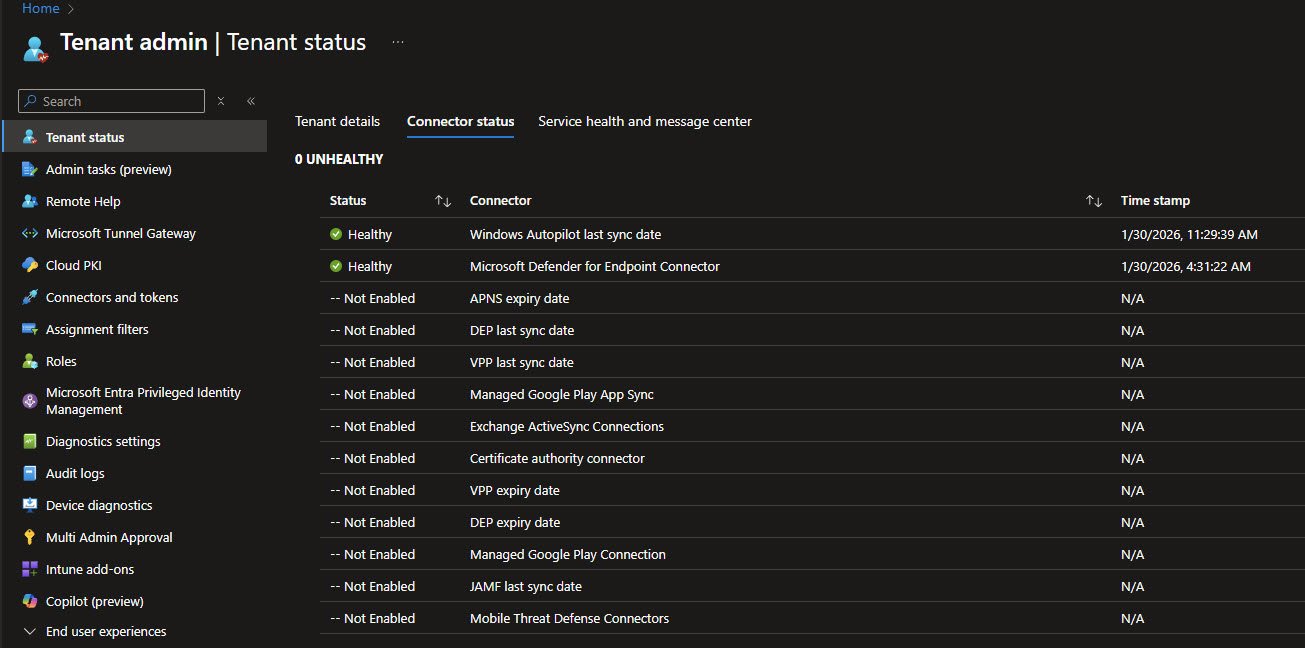
Task: Open the ellipsis more options menu
Action: pyautogui.click(x=398, y=42)
